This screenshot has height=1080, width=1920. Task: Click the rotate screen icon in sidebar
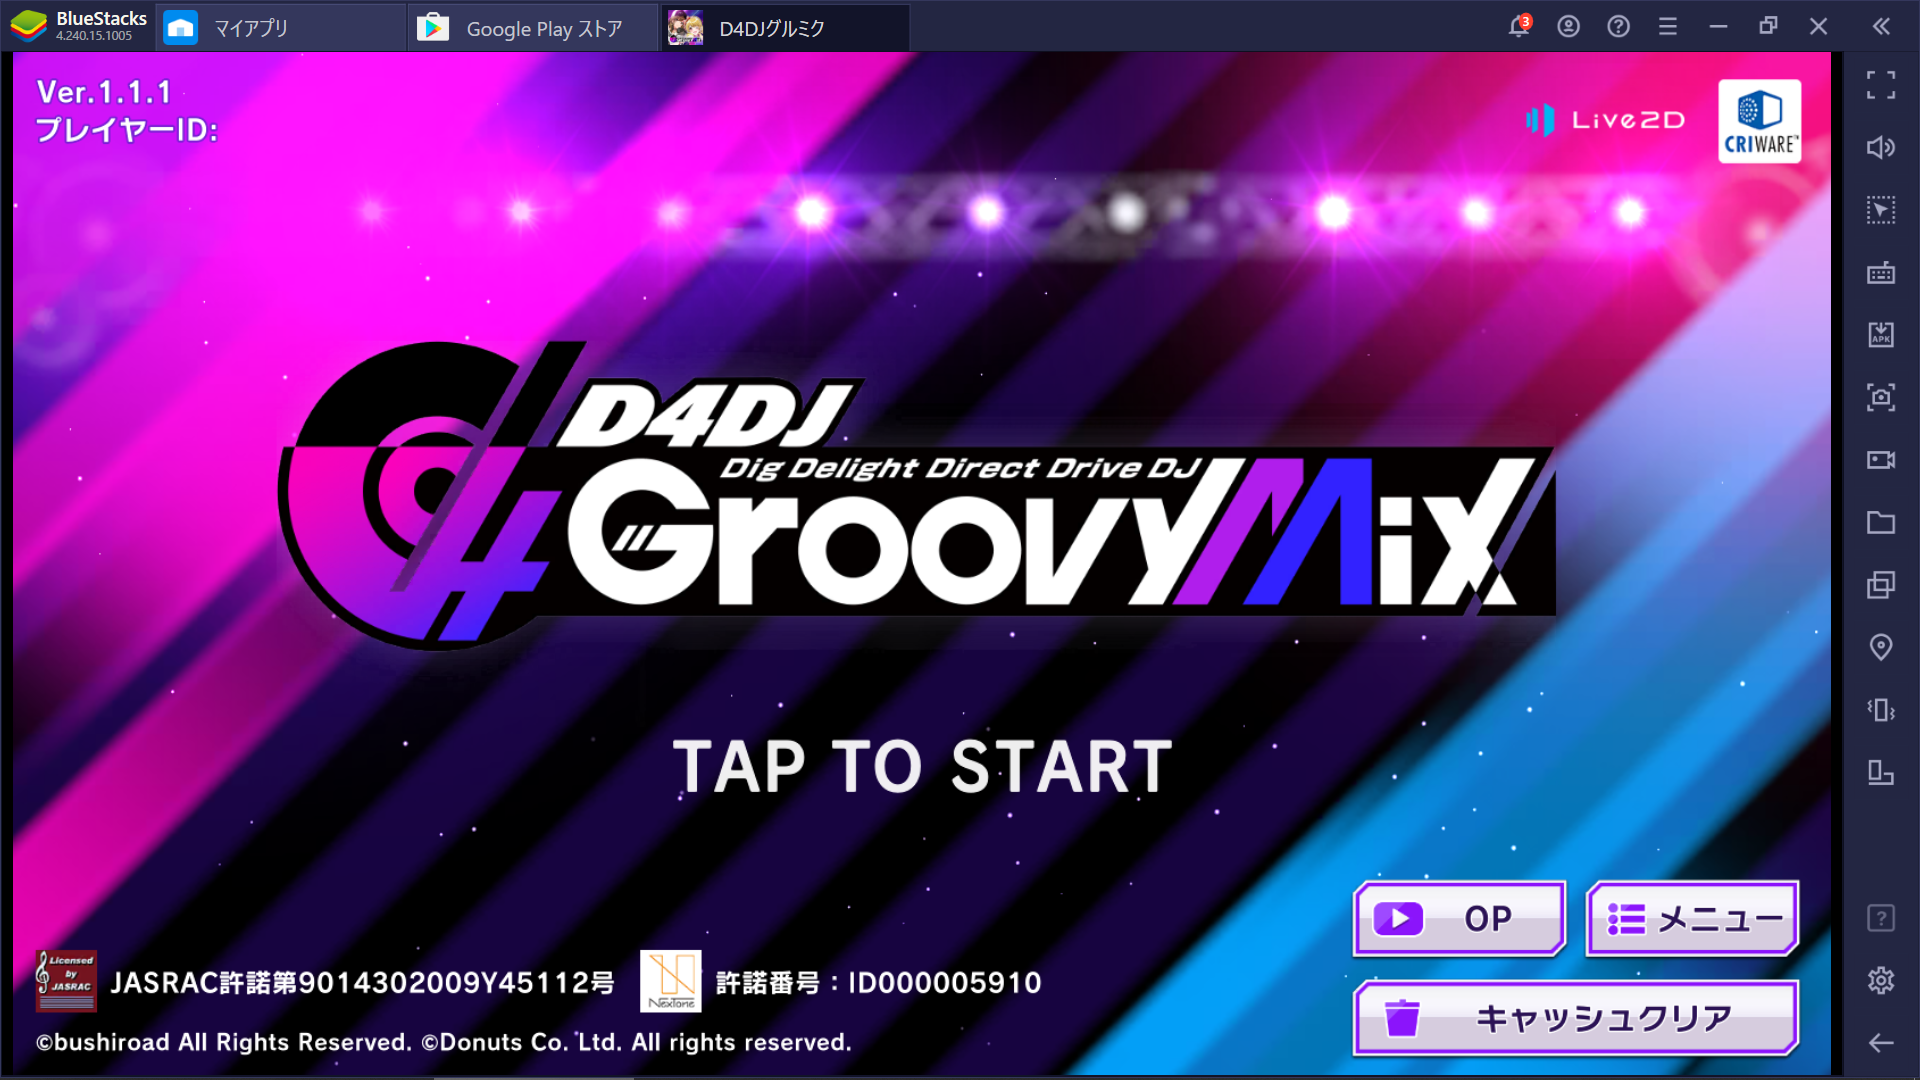(1881, 772)
